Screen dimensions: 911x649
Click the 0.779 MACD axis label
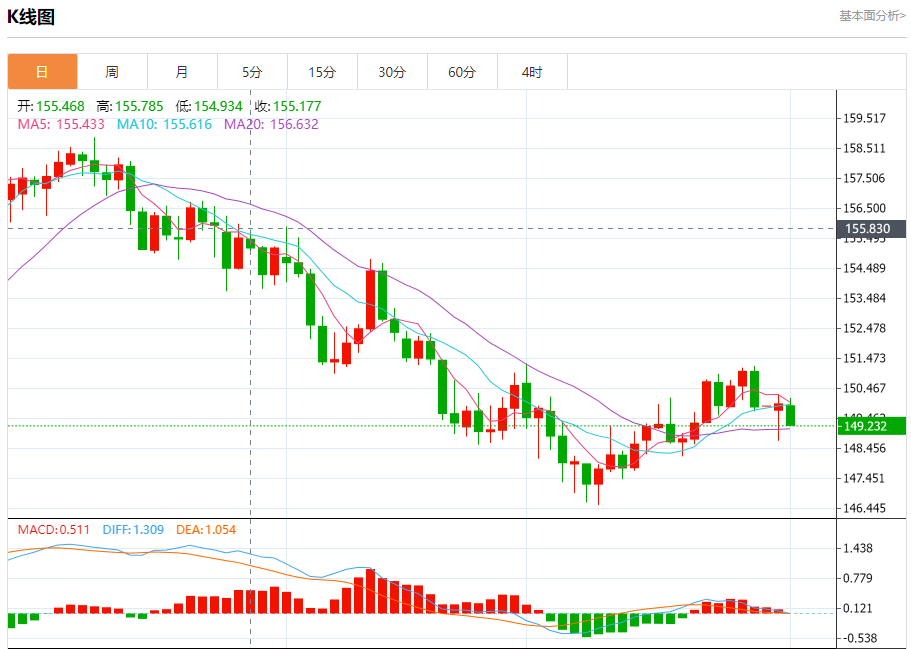tap(858, 578)
